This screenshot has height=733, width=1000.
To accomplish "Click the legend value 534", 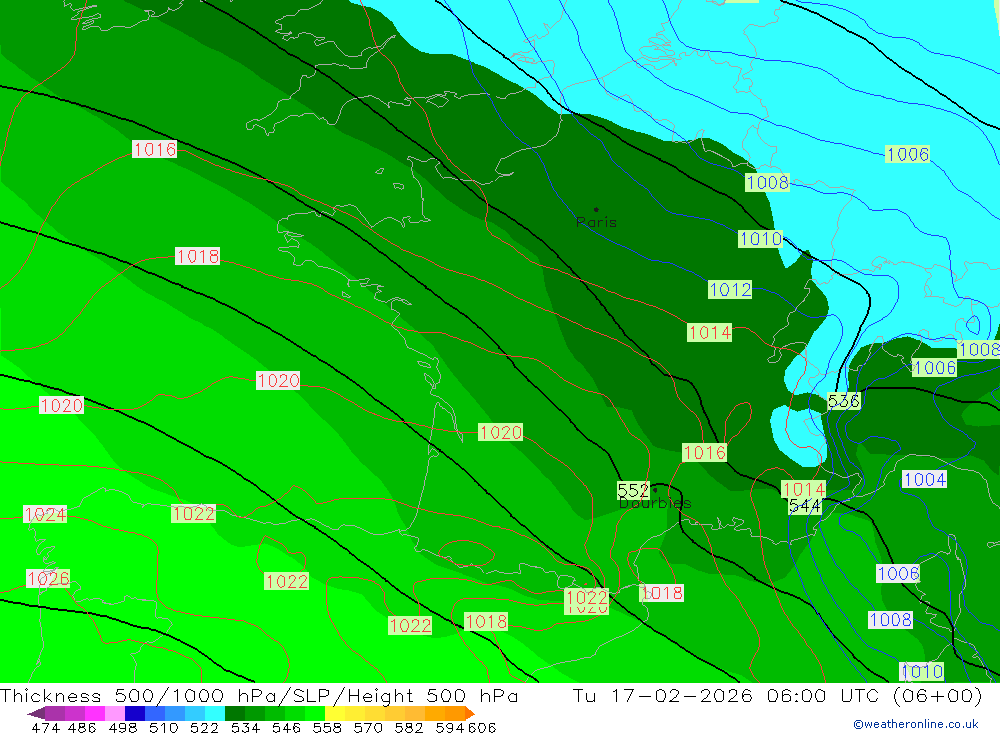I will pos(246,727).
